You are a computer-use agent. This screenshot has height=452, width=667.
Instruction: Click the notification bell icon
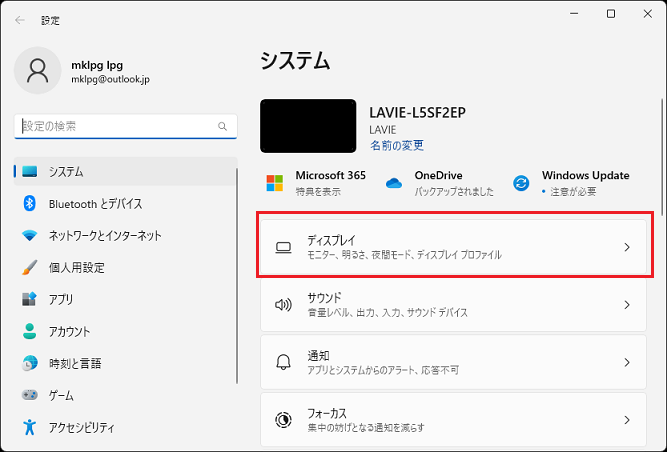(x=283, y=362)
